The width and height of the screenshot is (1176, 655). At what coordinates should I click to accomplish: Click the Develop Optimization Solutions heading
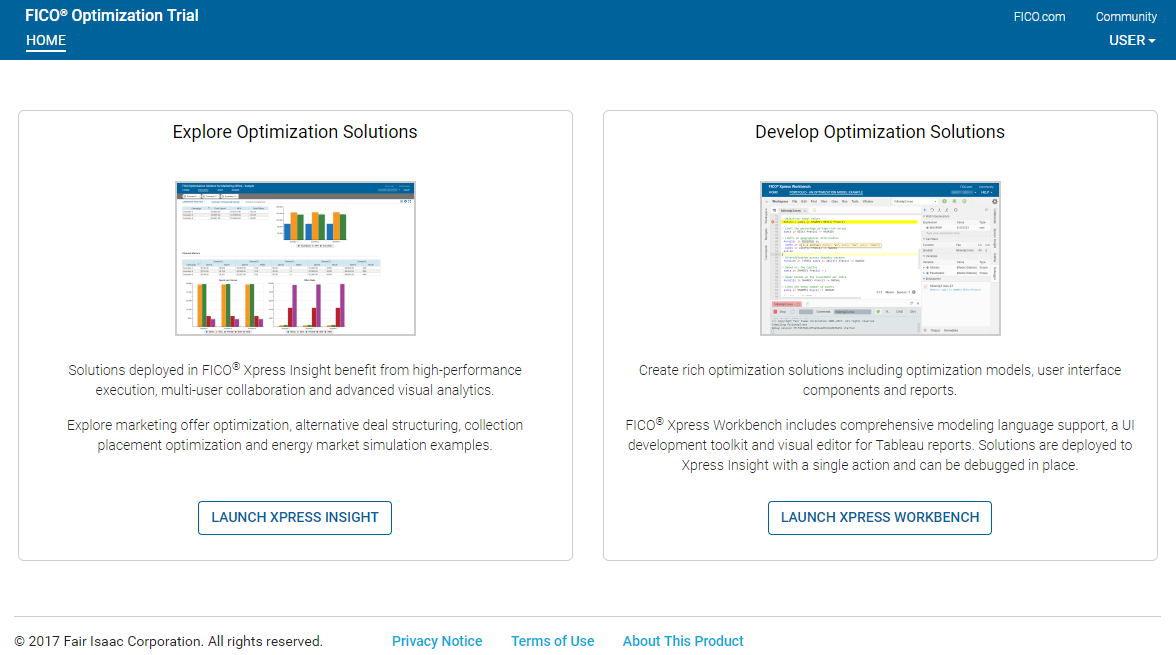(x=880, y=132)
